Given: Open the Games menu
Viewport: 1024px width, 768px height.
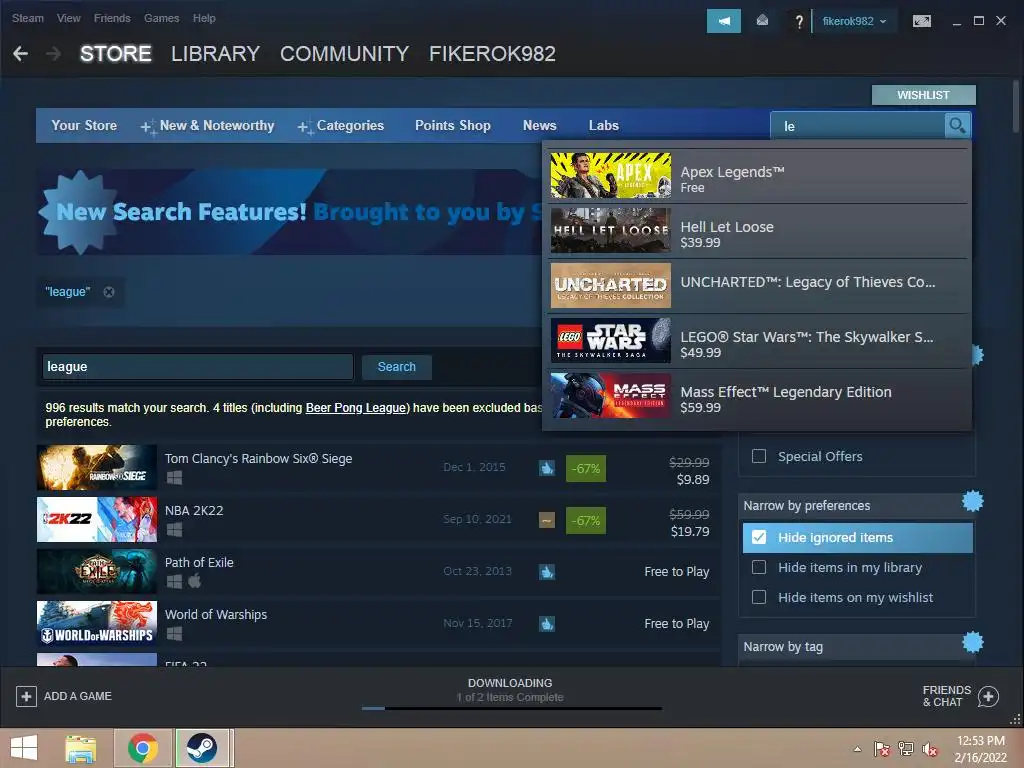Looking at the screenshot, I should pos(161,18).
